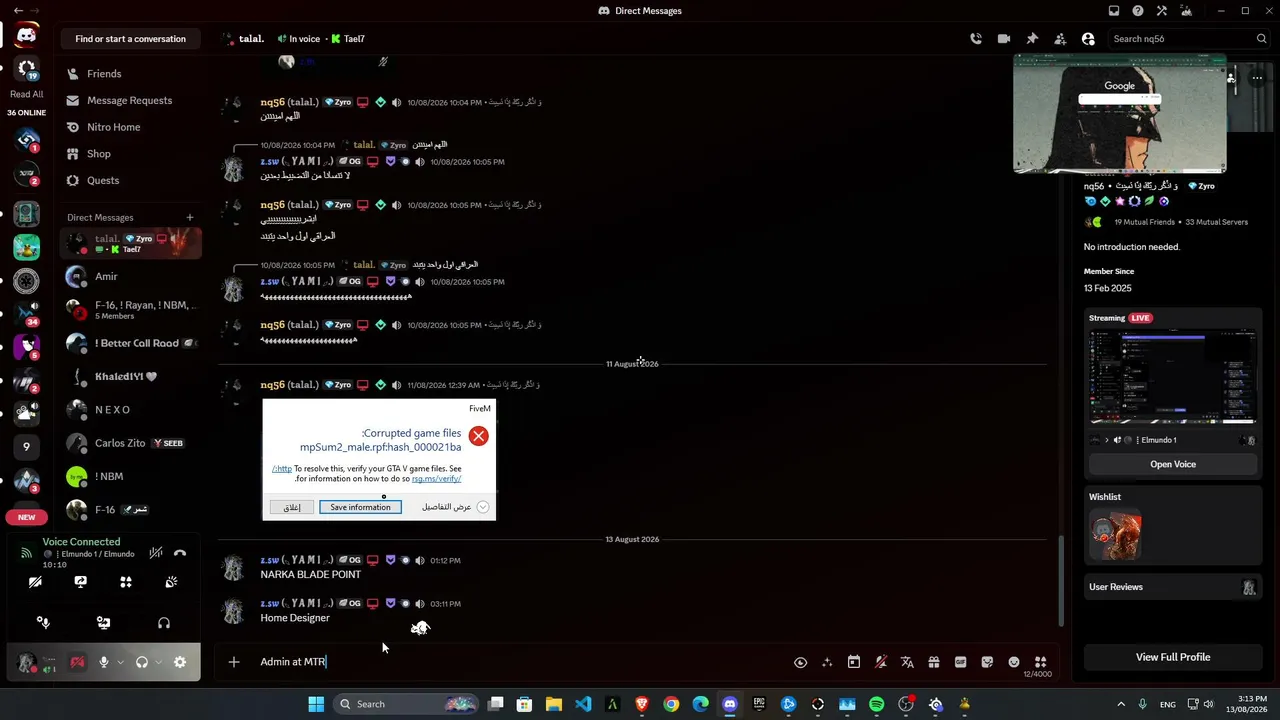1280x720 pixels.
Task: Open the apps launcher in message bar
Action: pos(1041,662)
